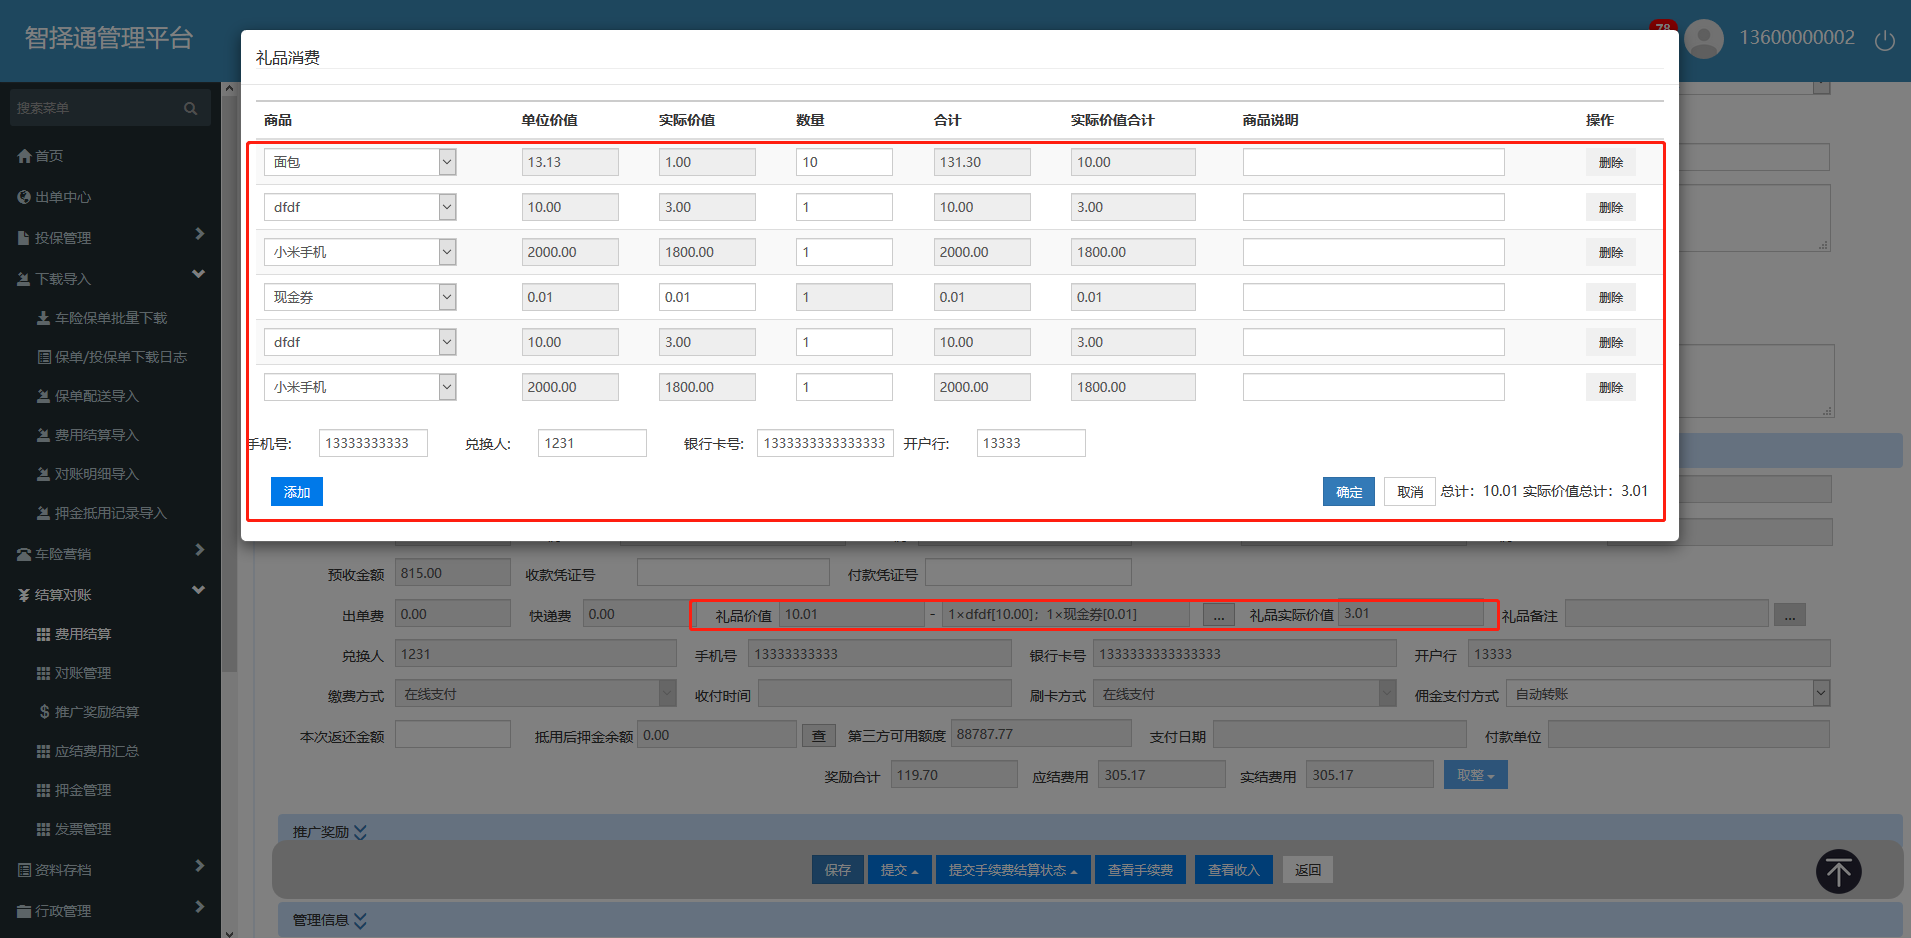
Task: Open product dropdown showing 现金券
Action: pyautogui.click(x=447, y=297)
